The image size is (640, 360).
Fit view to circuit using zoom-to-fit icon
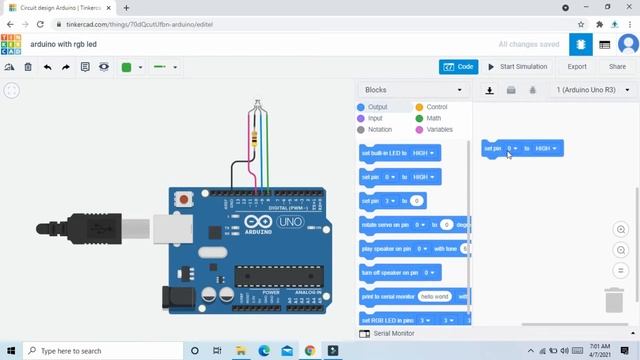pos(11,90)
